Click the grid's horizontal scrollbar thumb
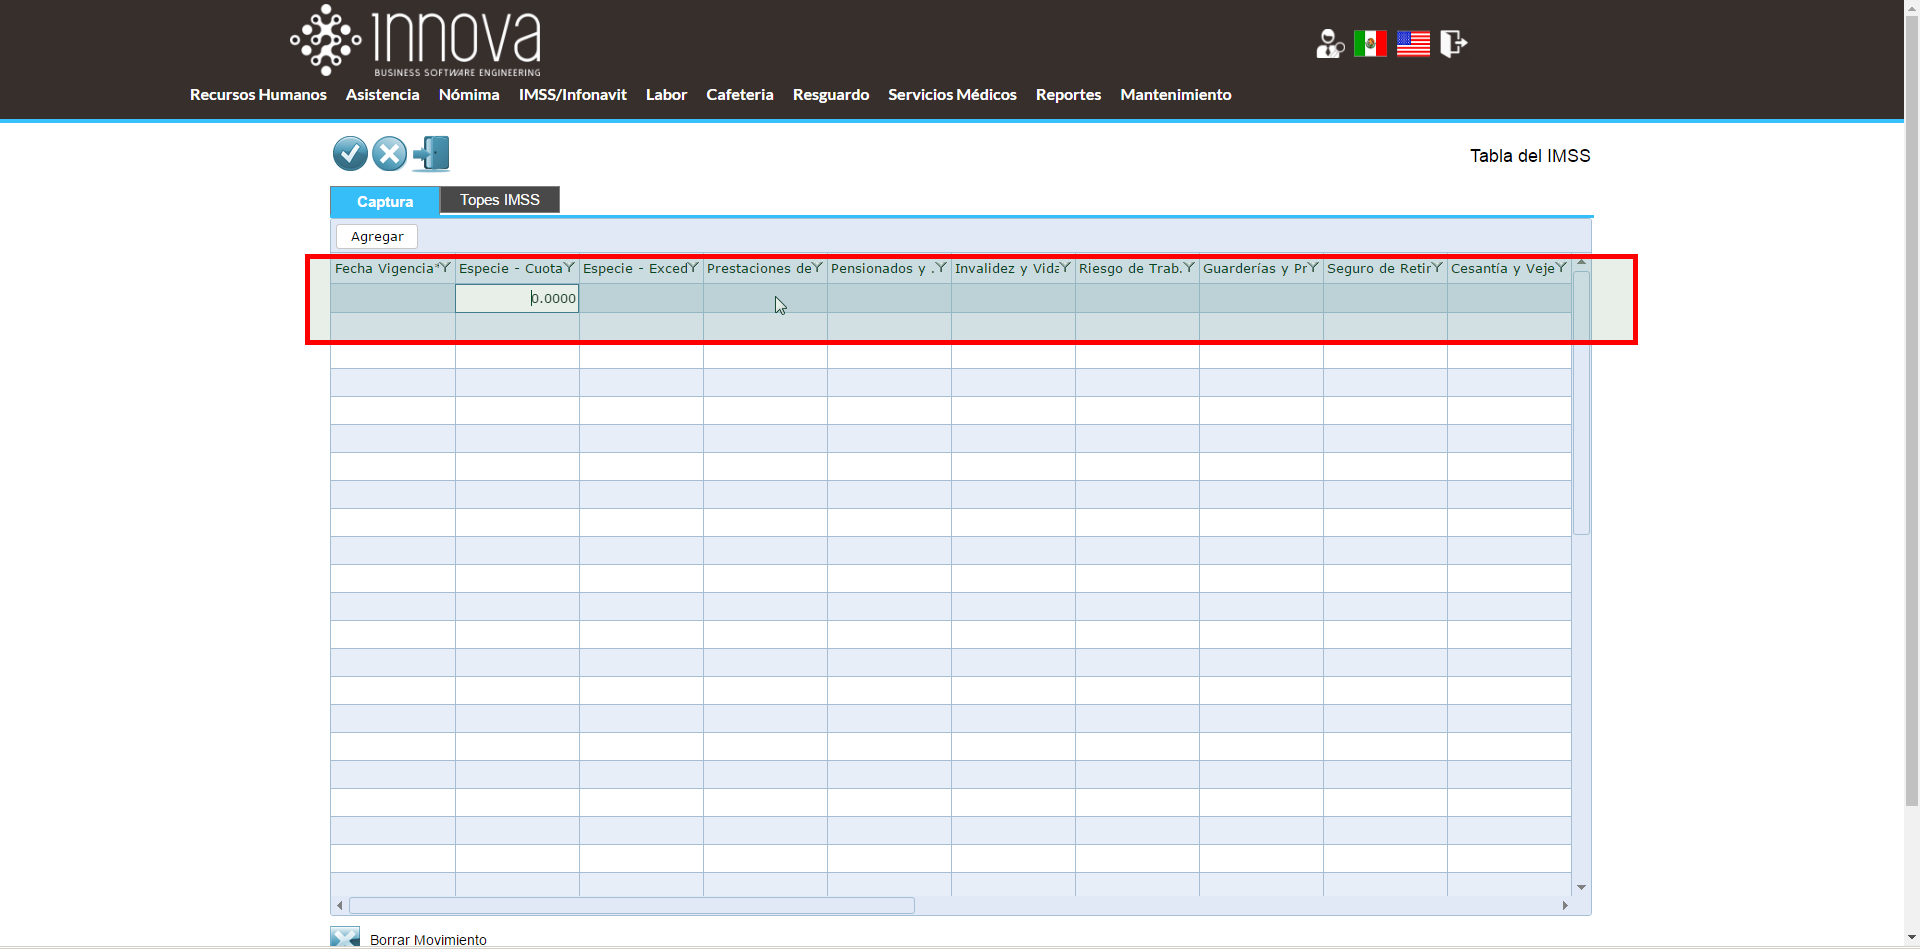The height and width of the screenshot is (949, 1920). (x=631, y=906)
